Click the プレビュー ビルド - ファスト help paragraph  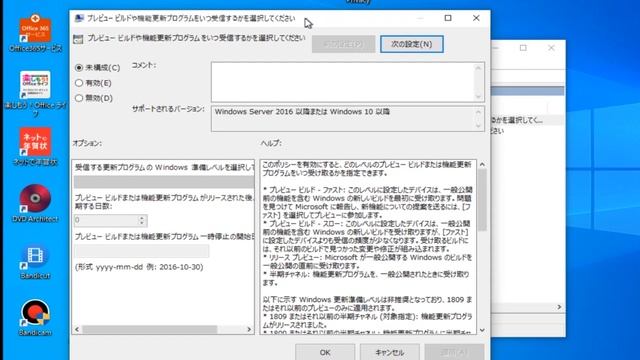point(367,202)
